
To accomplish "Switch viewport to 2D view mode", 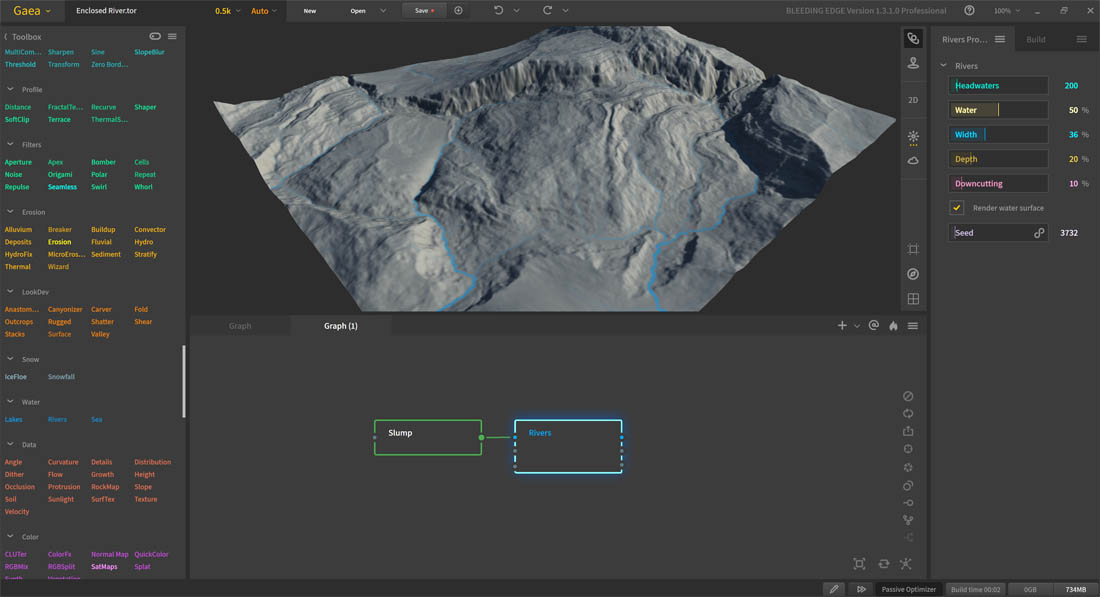I will tap(913, 100).
